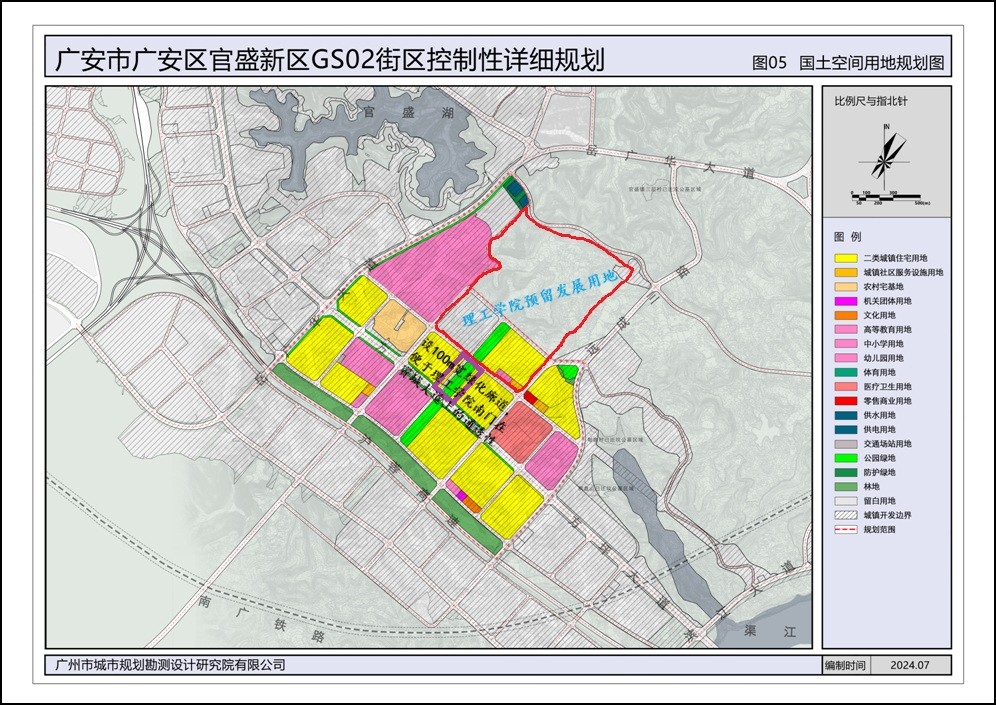The height and width of the screenshot is (705, 996).
Task: Click the 幼儿园用地 legend swatch
Action: pyautogui.click(x=845, y=358)
